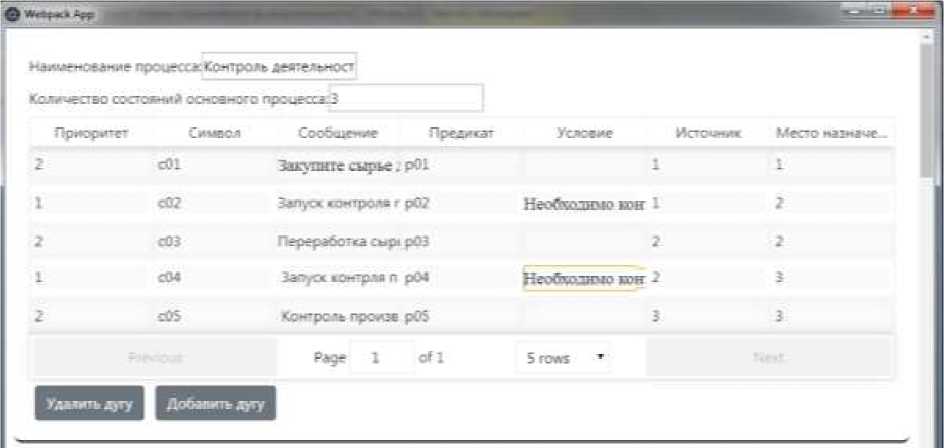944x448 pixels.
Task: Click the destination cell in row c05
Action: [x=831, y=316]
